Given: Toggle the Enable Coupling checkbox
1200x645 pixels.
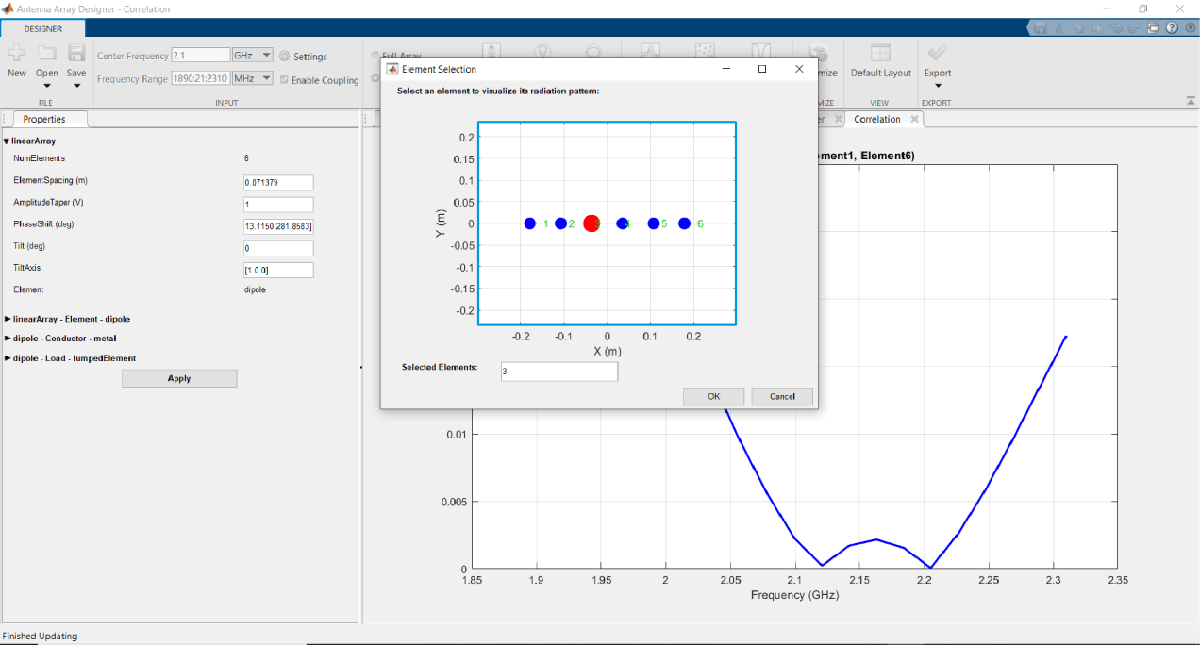Looking at the screenshot, I should pyautogui.click(x=285, y=80).
